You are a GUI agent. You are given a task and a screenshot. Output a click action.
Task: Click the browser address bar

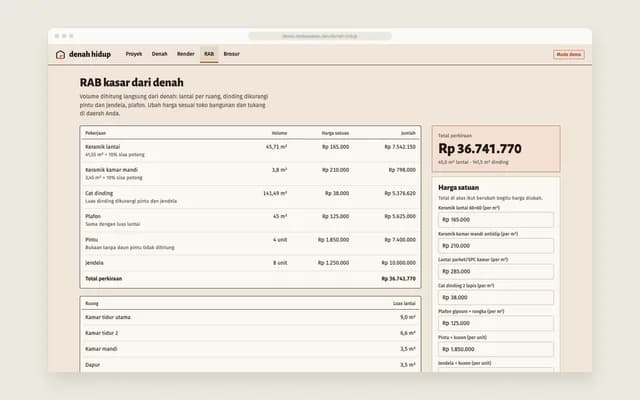pyautogui.click(x=320, y=36)
